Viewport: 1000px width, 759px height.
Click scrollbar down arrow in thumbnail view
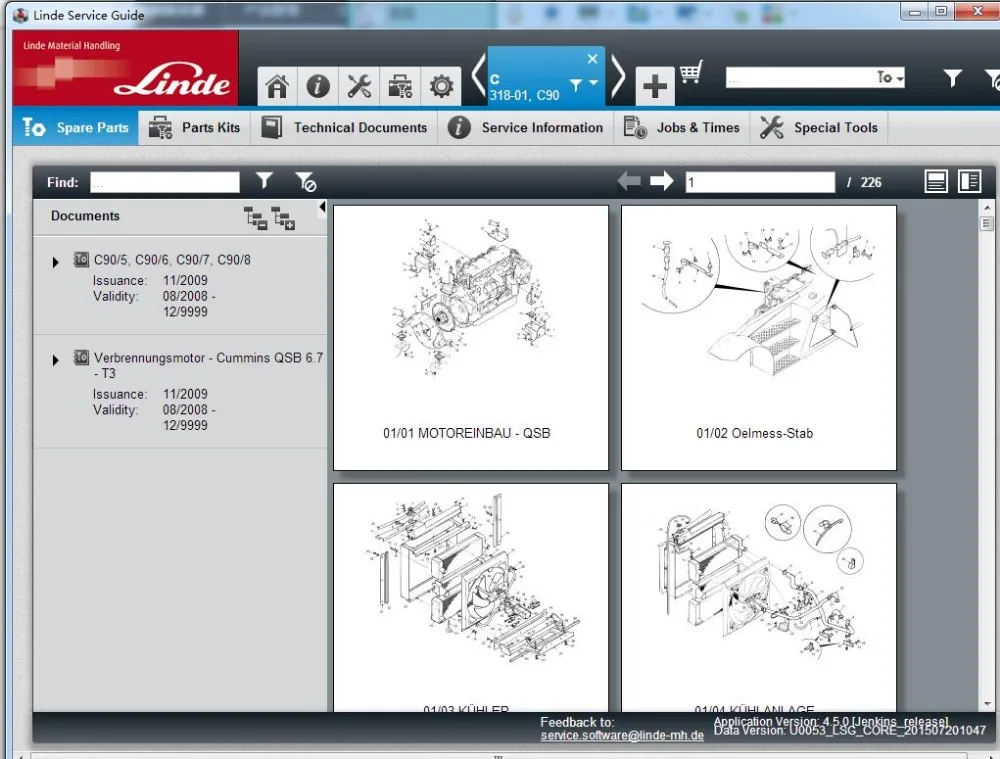point(987,704)
